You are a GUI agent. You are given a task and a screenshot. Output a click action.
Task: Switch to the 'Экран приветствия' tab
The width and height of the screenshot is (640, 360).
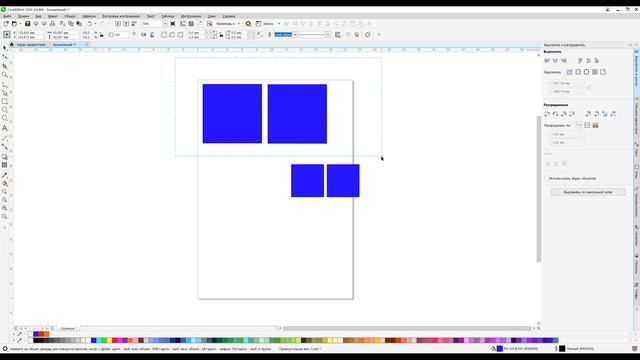click(x=31, y=44)
